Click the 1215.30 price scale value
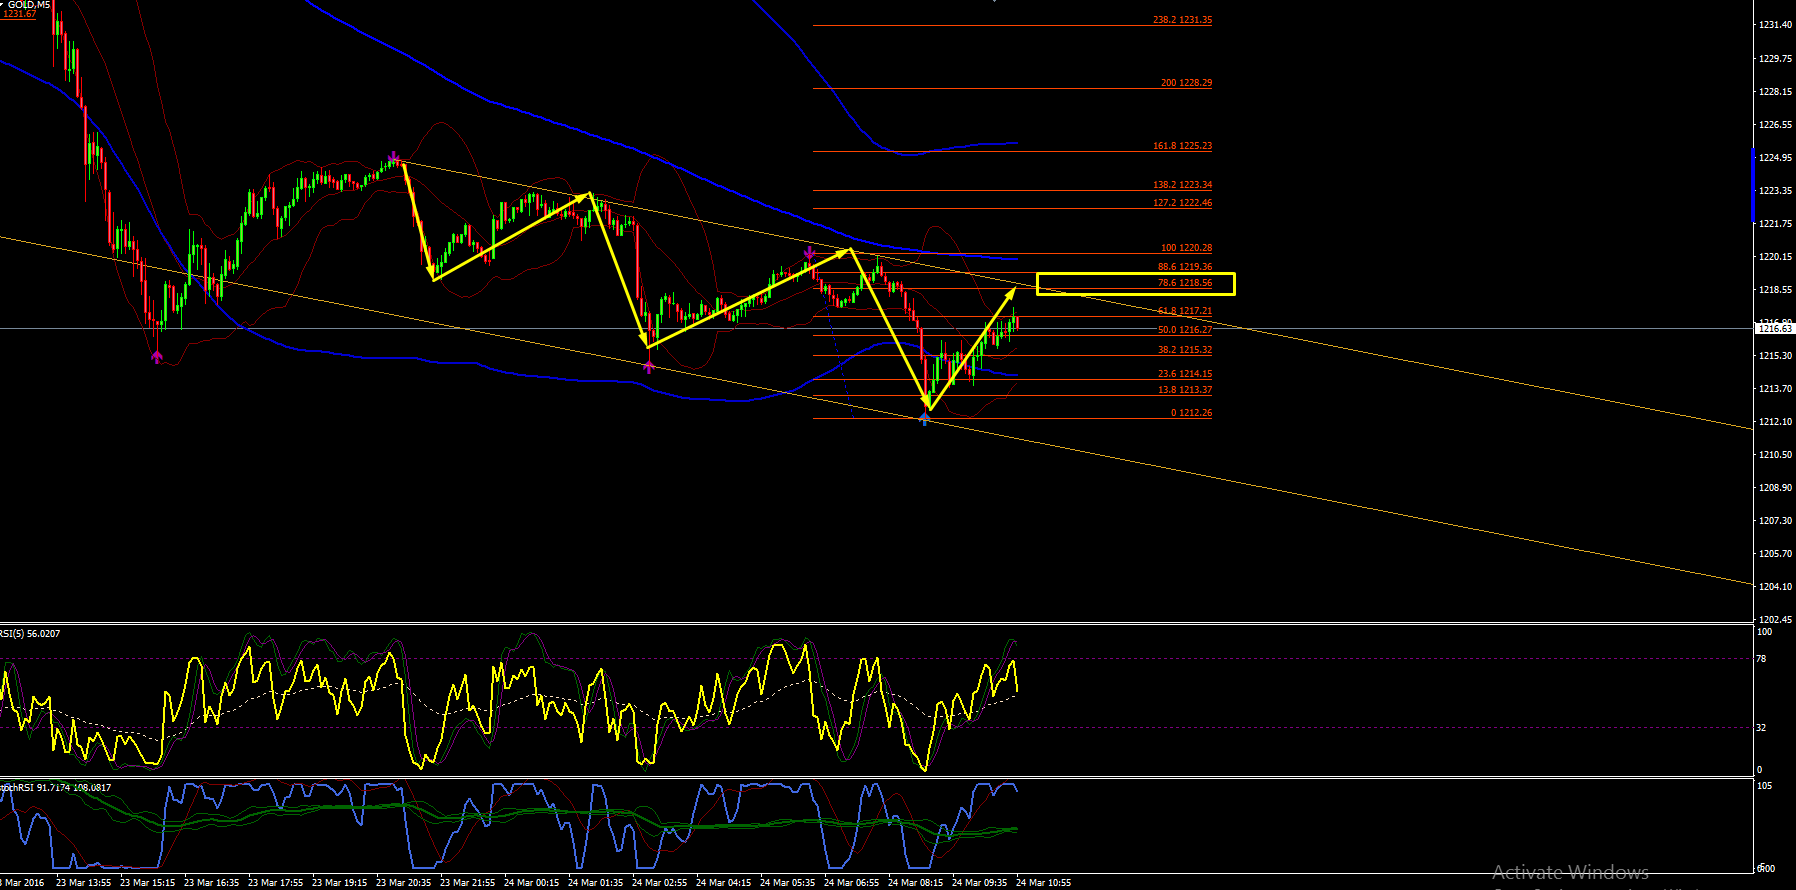Viewport: 1796px width, 890px height. click(1775, 356)
